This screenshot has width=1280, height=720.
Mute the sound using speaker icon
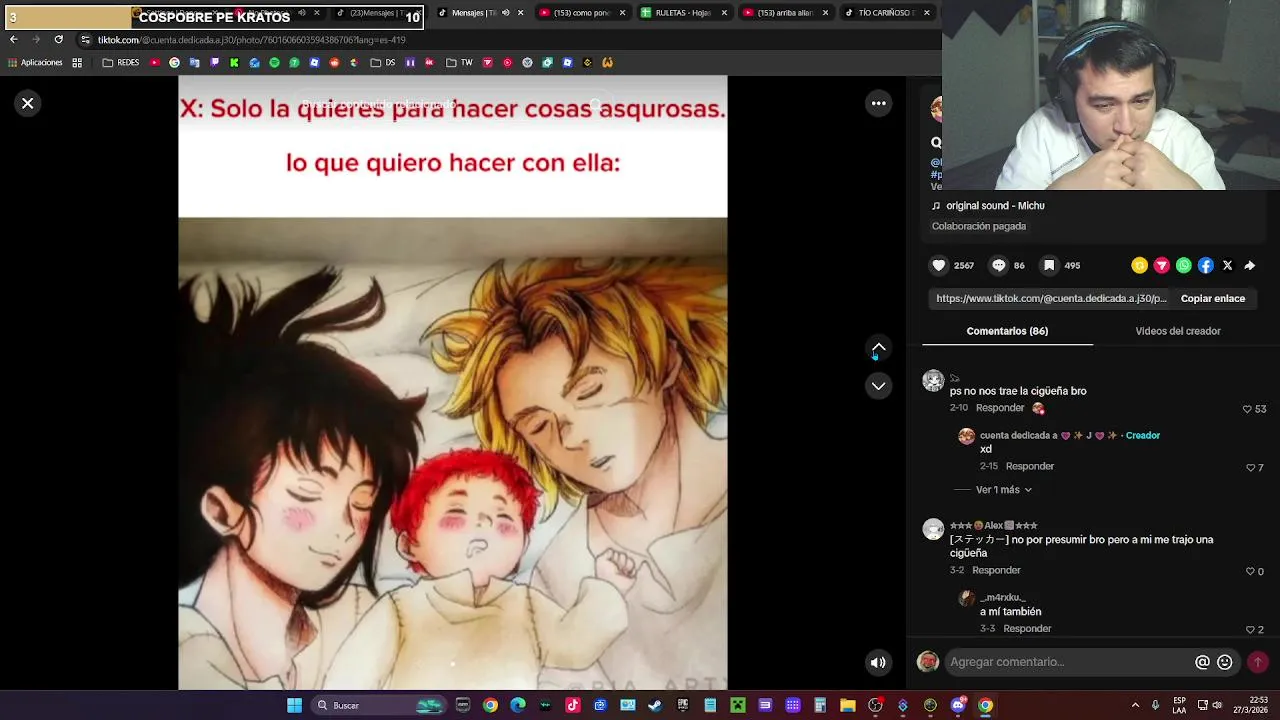click(878, 662)
